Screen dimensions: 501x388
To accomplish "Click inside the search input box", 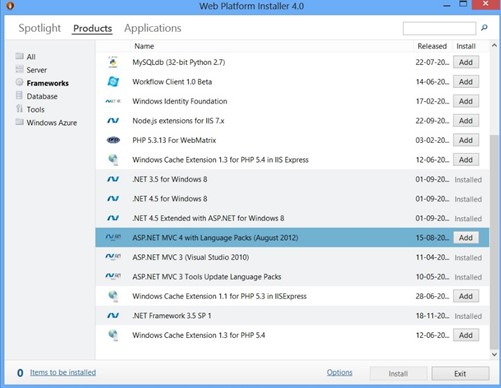I will point(439,28).
